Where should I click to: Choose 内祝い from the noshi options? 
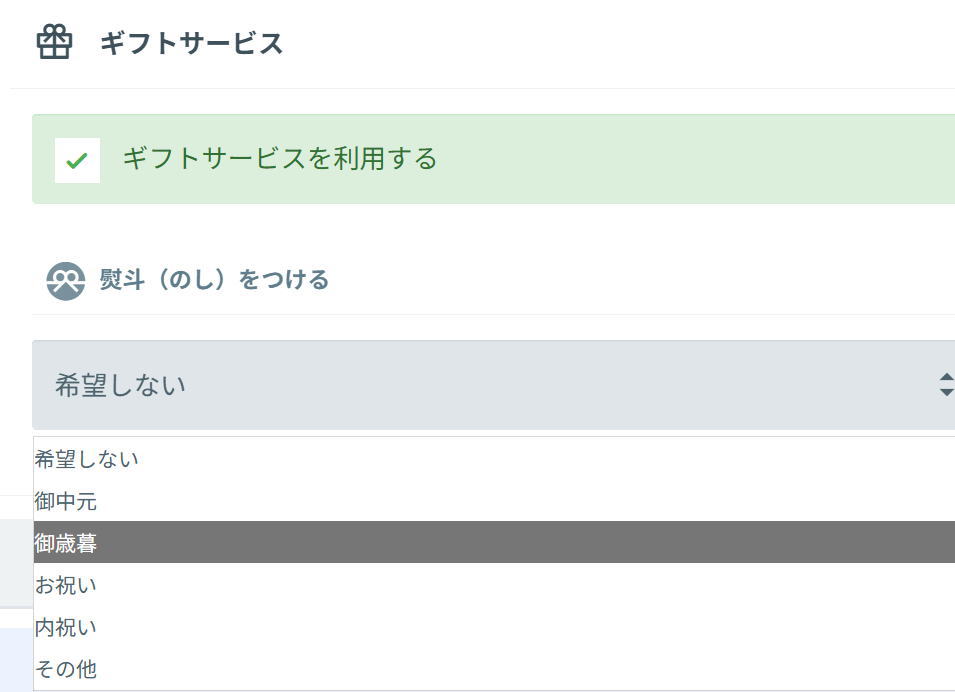point(66,627)
